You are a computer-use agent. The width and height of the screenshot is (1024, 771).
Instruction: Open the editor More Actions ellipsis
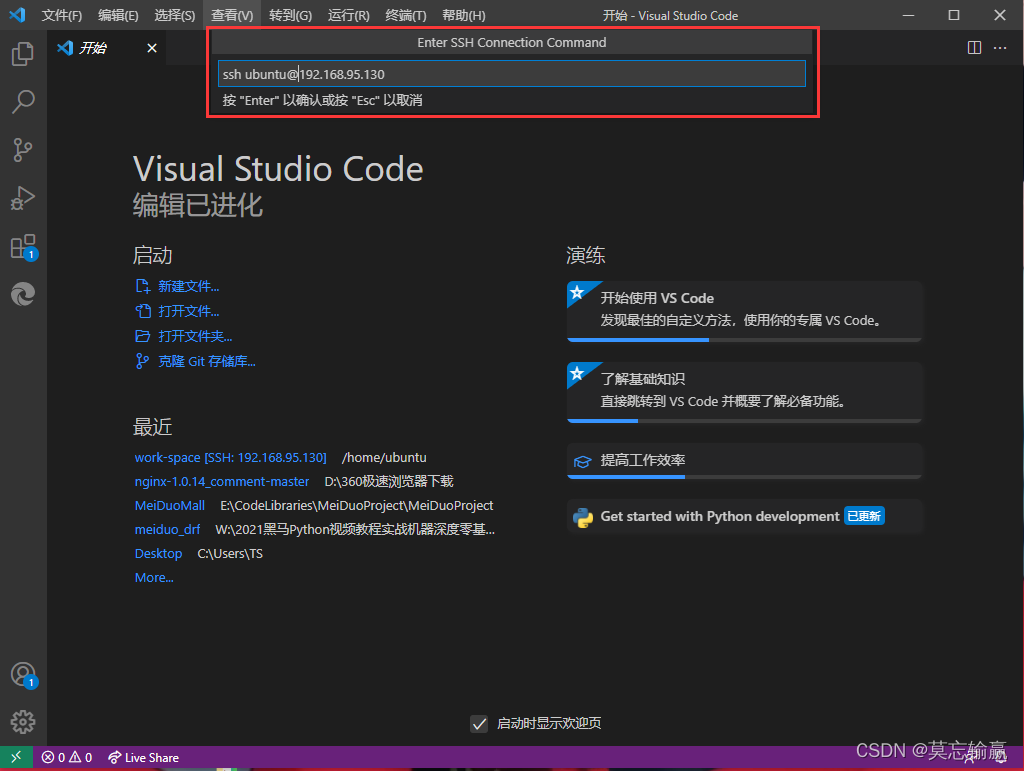pos(1000,48)
